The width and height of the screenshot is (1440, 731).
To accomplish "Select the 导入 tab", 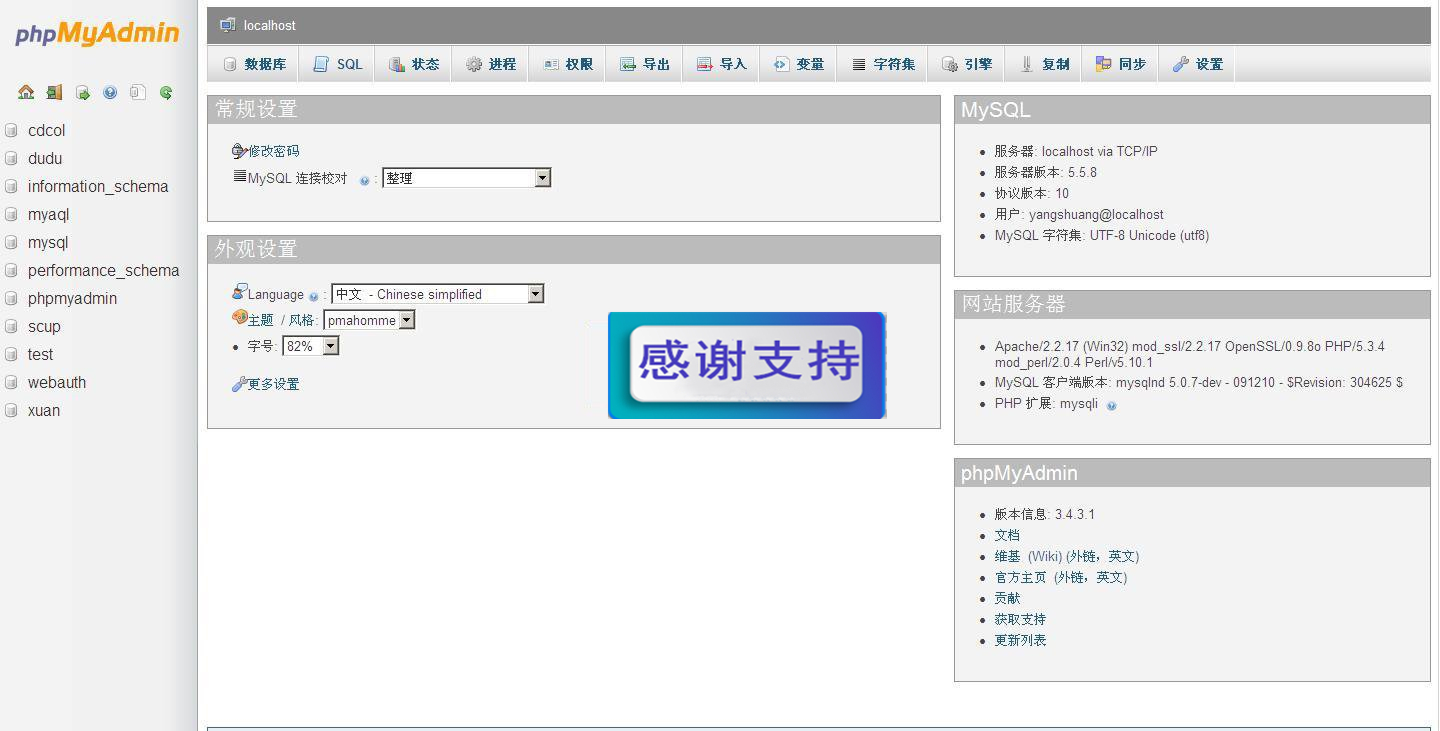I will point(721,64).
